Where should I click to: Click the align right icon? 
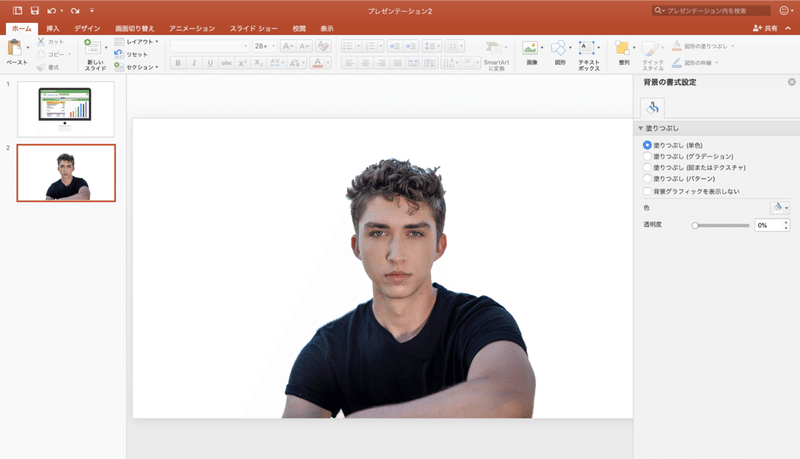pos(381,63)
